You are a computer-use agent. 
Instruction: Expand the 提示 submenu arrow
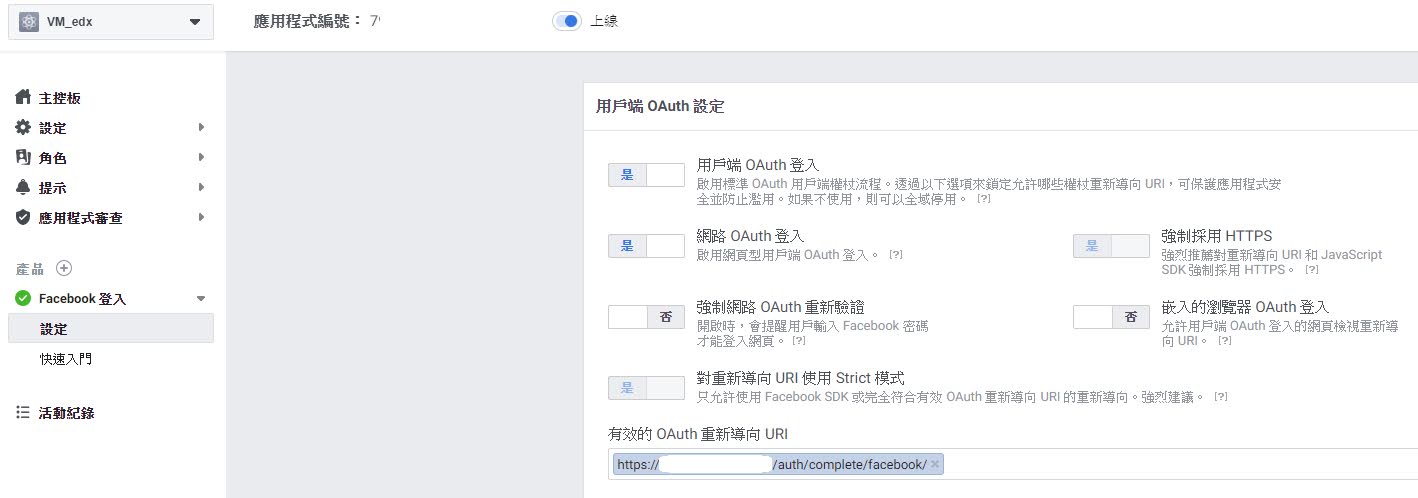[x=201, y=187]
